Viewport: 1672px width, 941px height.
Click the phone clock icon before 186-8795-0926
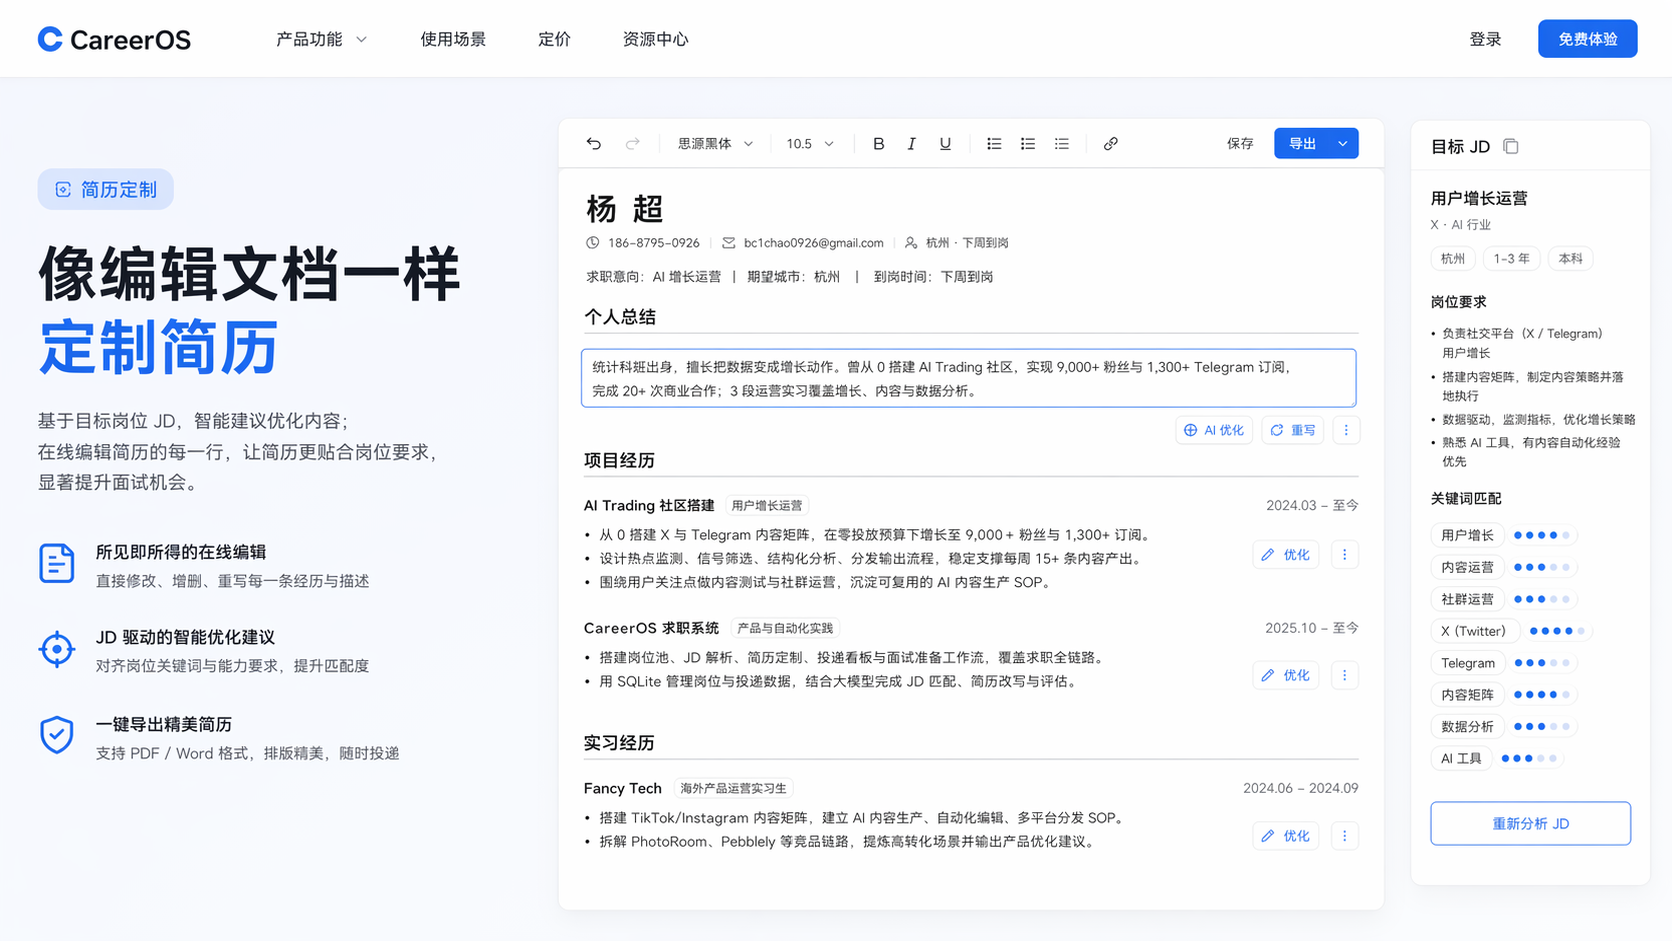[x=593, y=243]
